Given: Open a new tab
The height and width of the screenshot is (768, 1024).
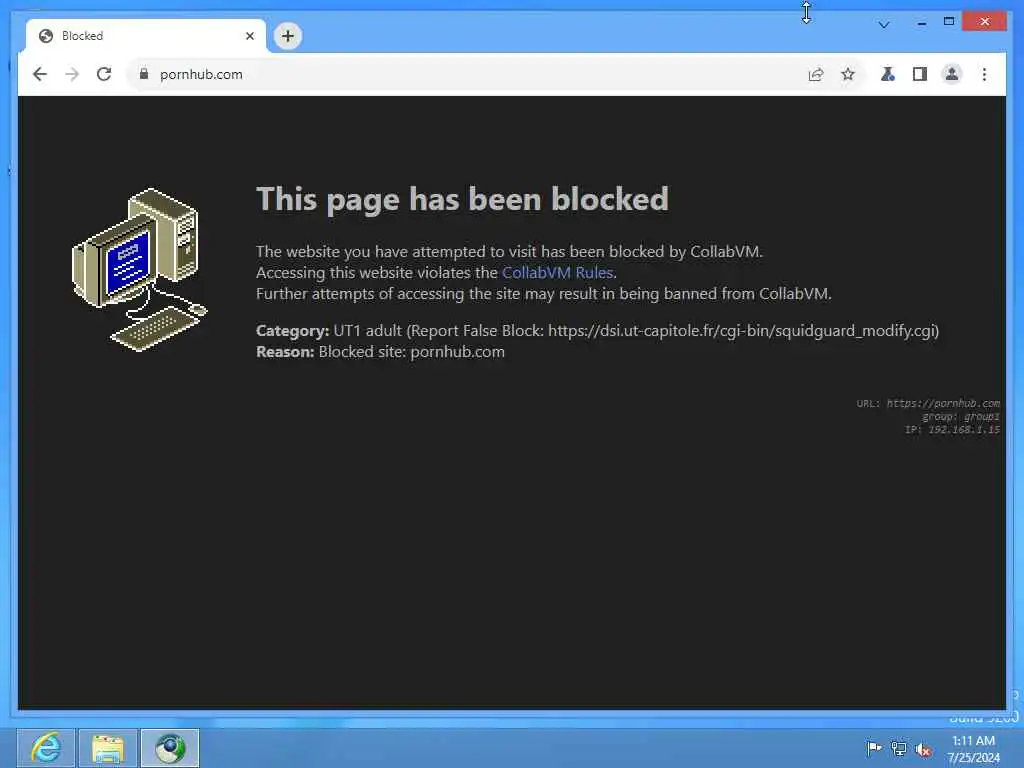Looking at the screenshot, I should click(x=288, y=36).
